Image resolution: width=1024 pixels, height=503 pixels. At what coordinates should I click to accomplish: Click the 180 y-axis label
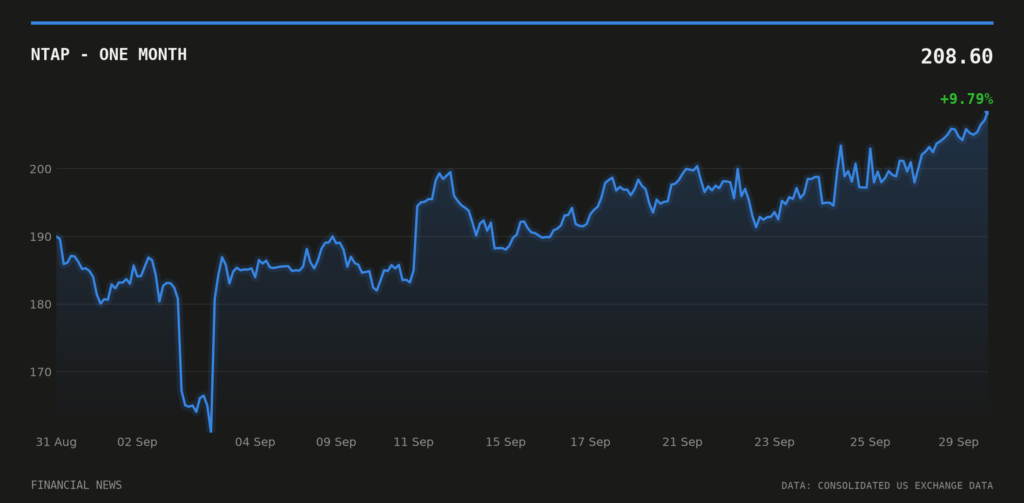point(41,304)
